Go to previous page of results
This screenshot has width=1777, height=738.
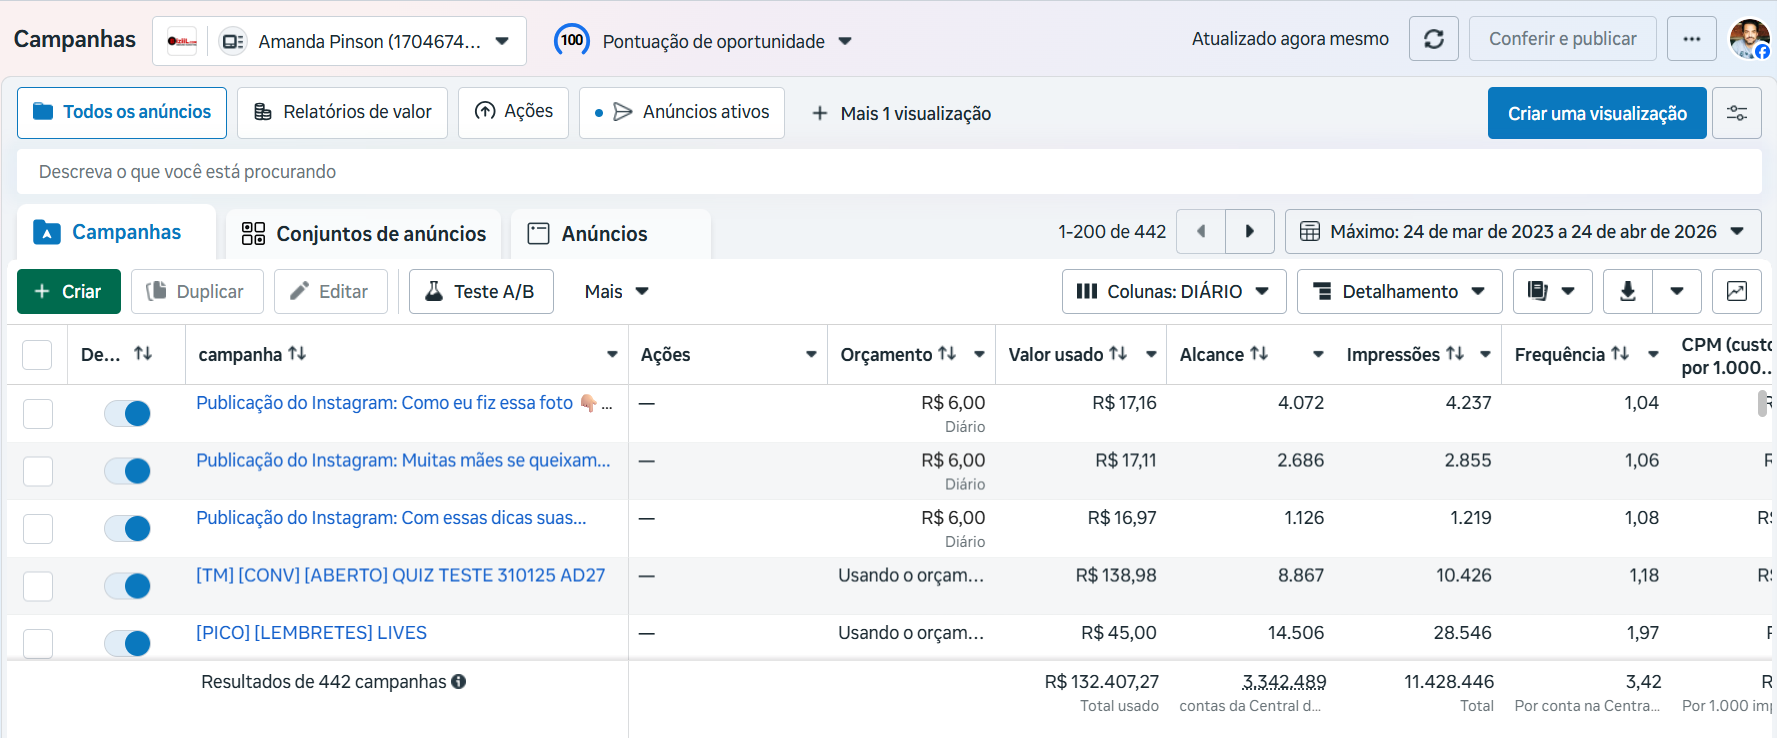(1201, 231)
